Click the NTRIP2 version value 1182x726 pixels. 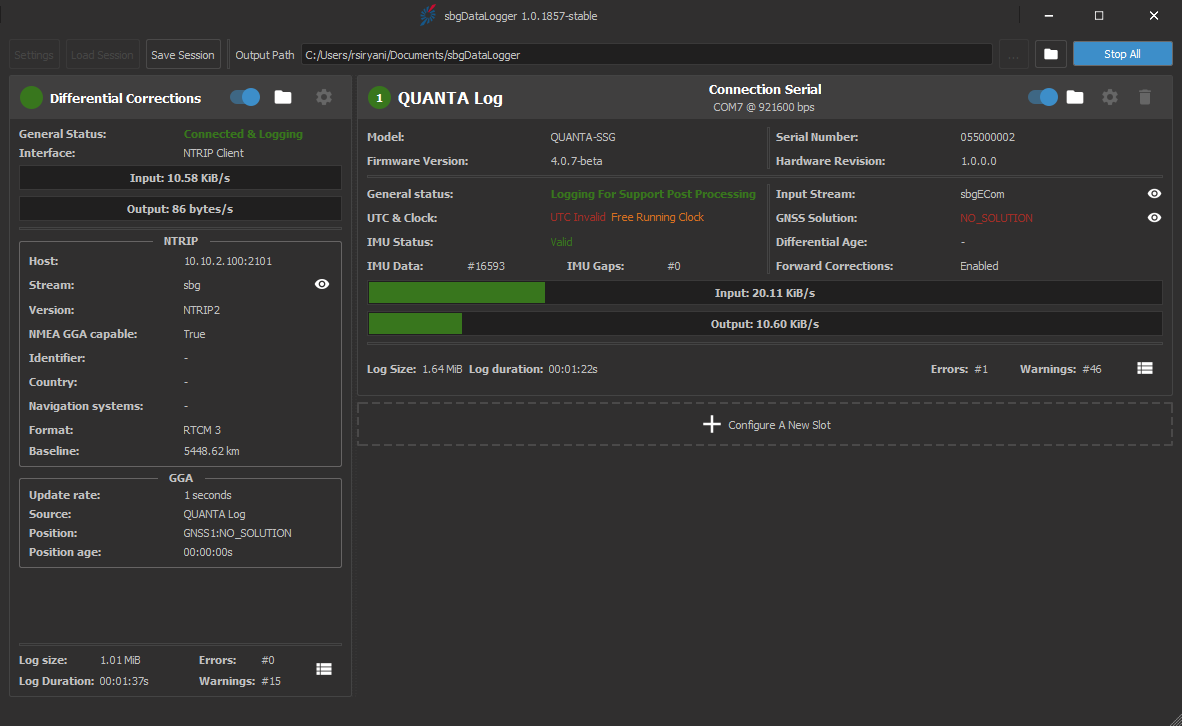(x=201, y=310)
